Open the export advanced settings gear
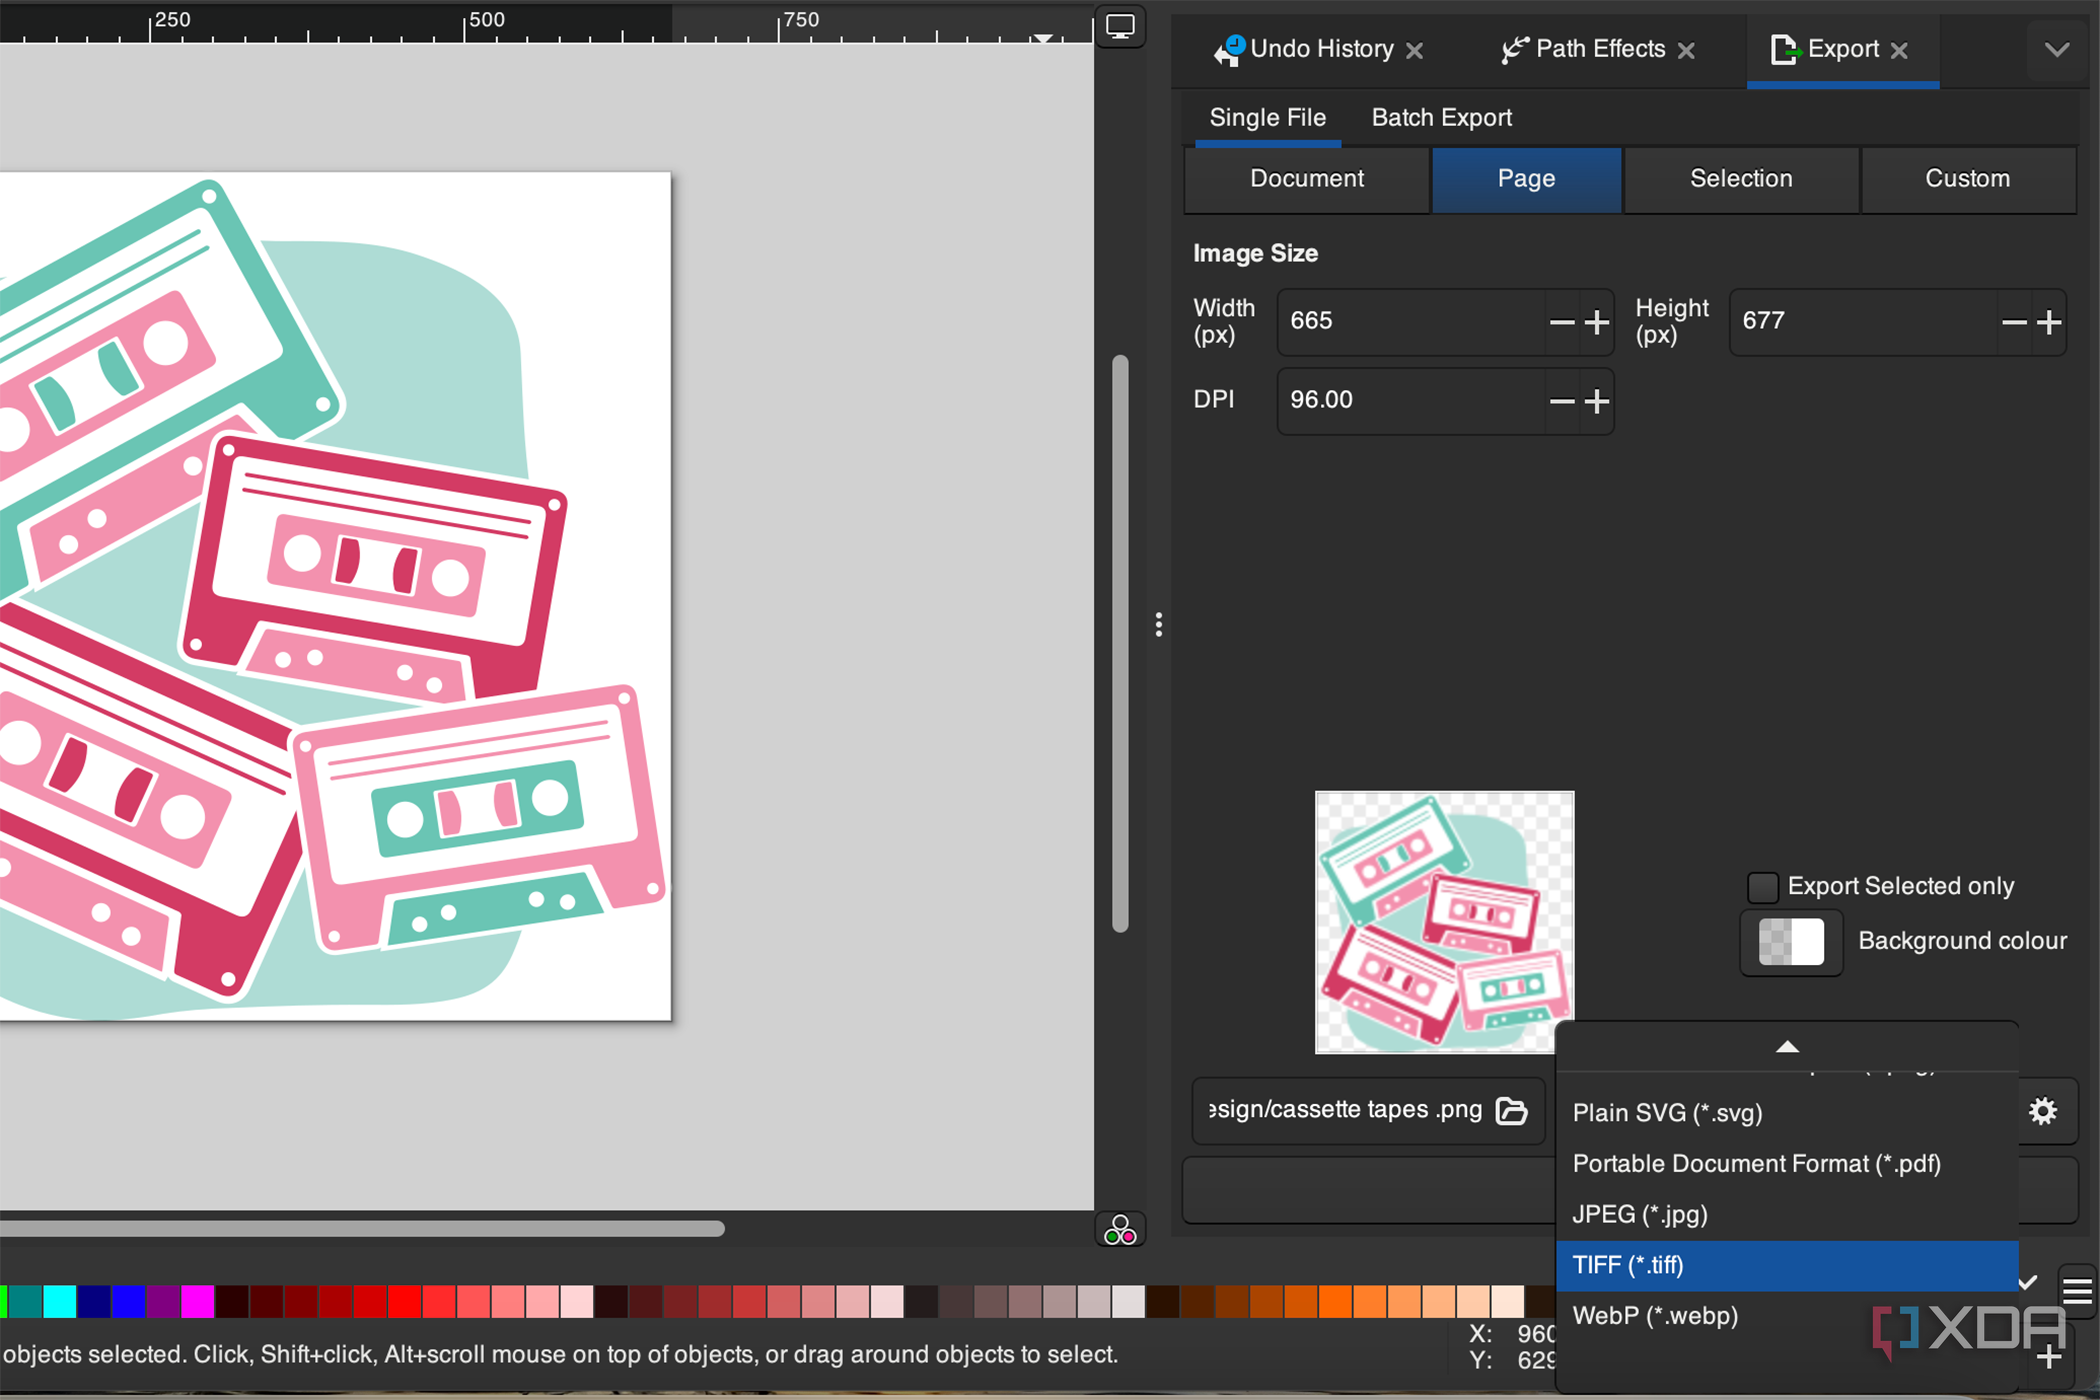 click(2042, 1111)
